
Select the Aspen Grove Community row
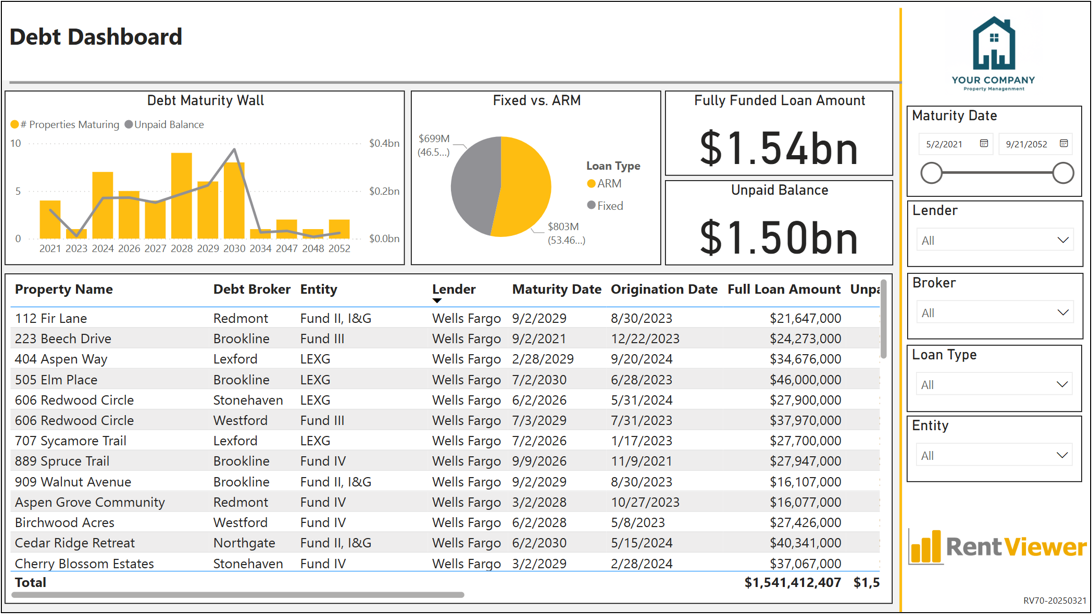click(x=446, y=502)
